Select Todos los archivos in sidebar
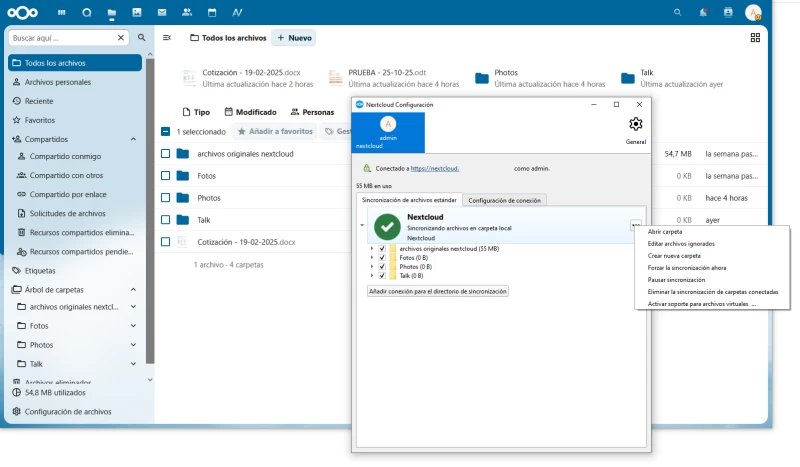This screenshot has height=467, width=800. click(x=75, y=63)
